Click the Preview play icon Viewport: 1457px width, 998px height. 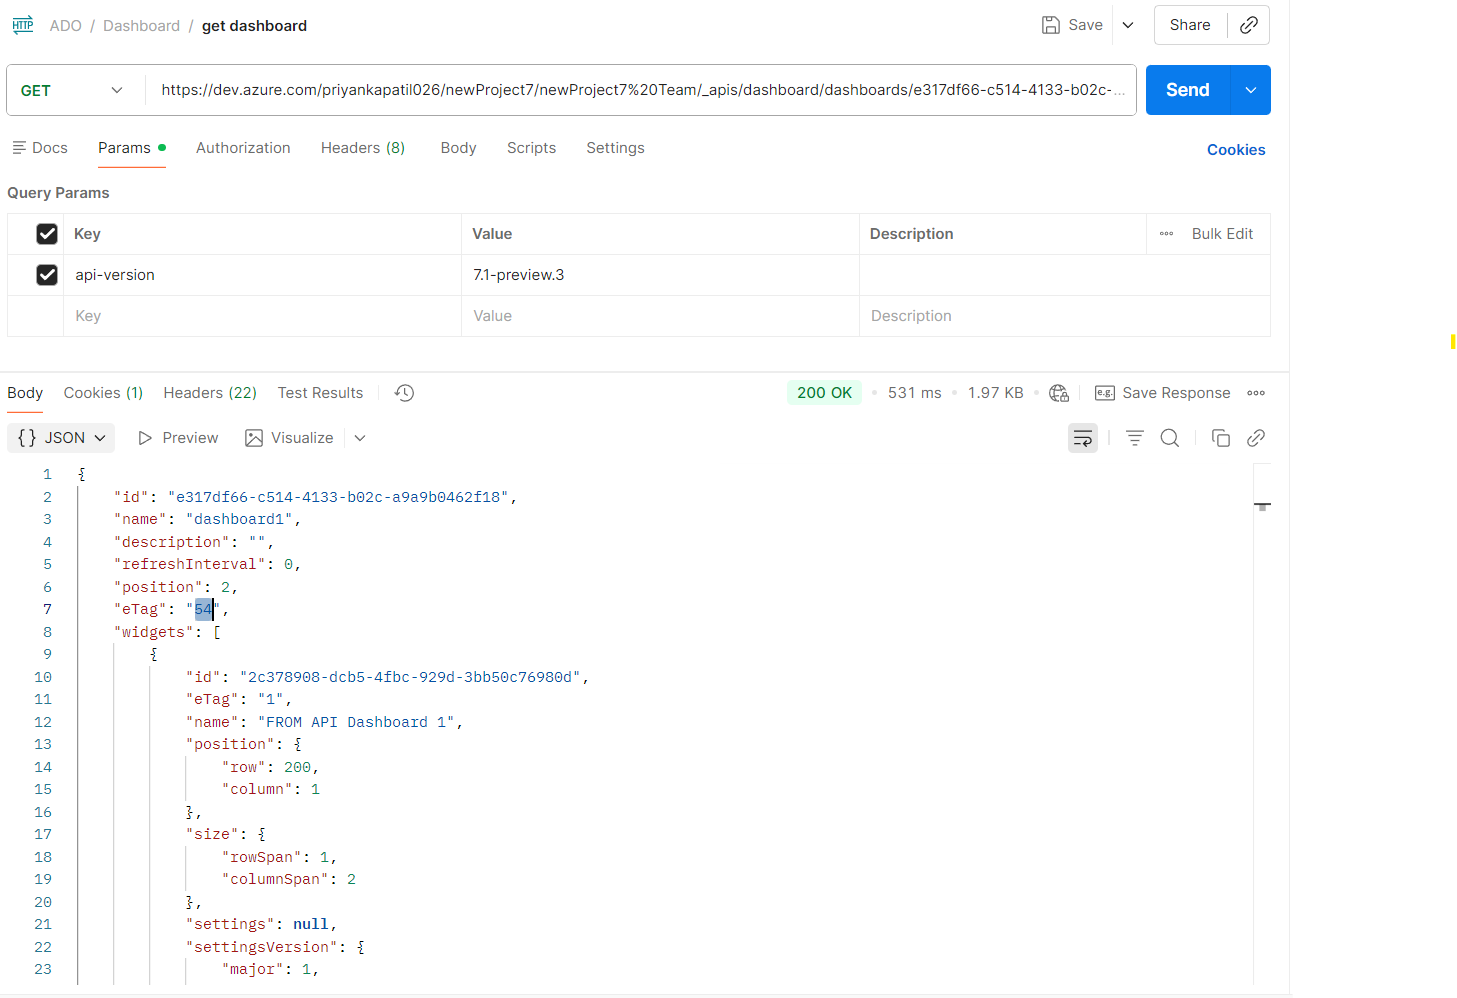point(145,438)
